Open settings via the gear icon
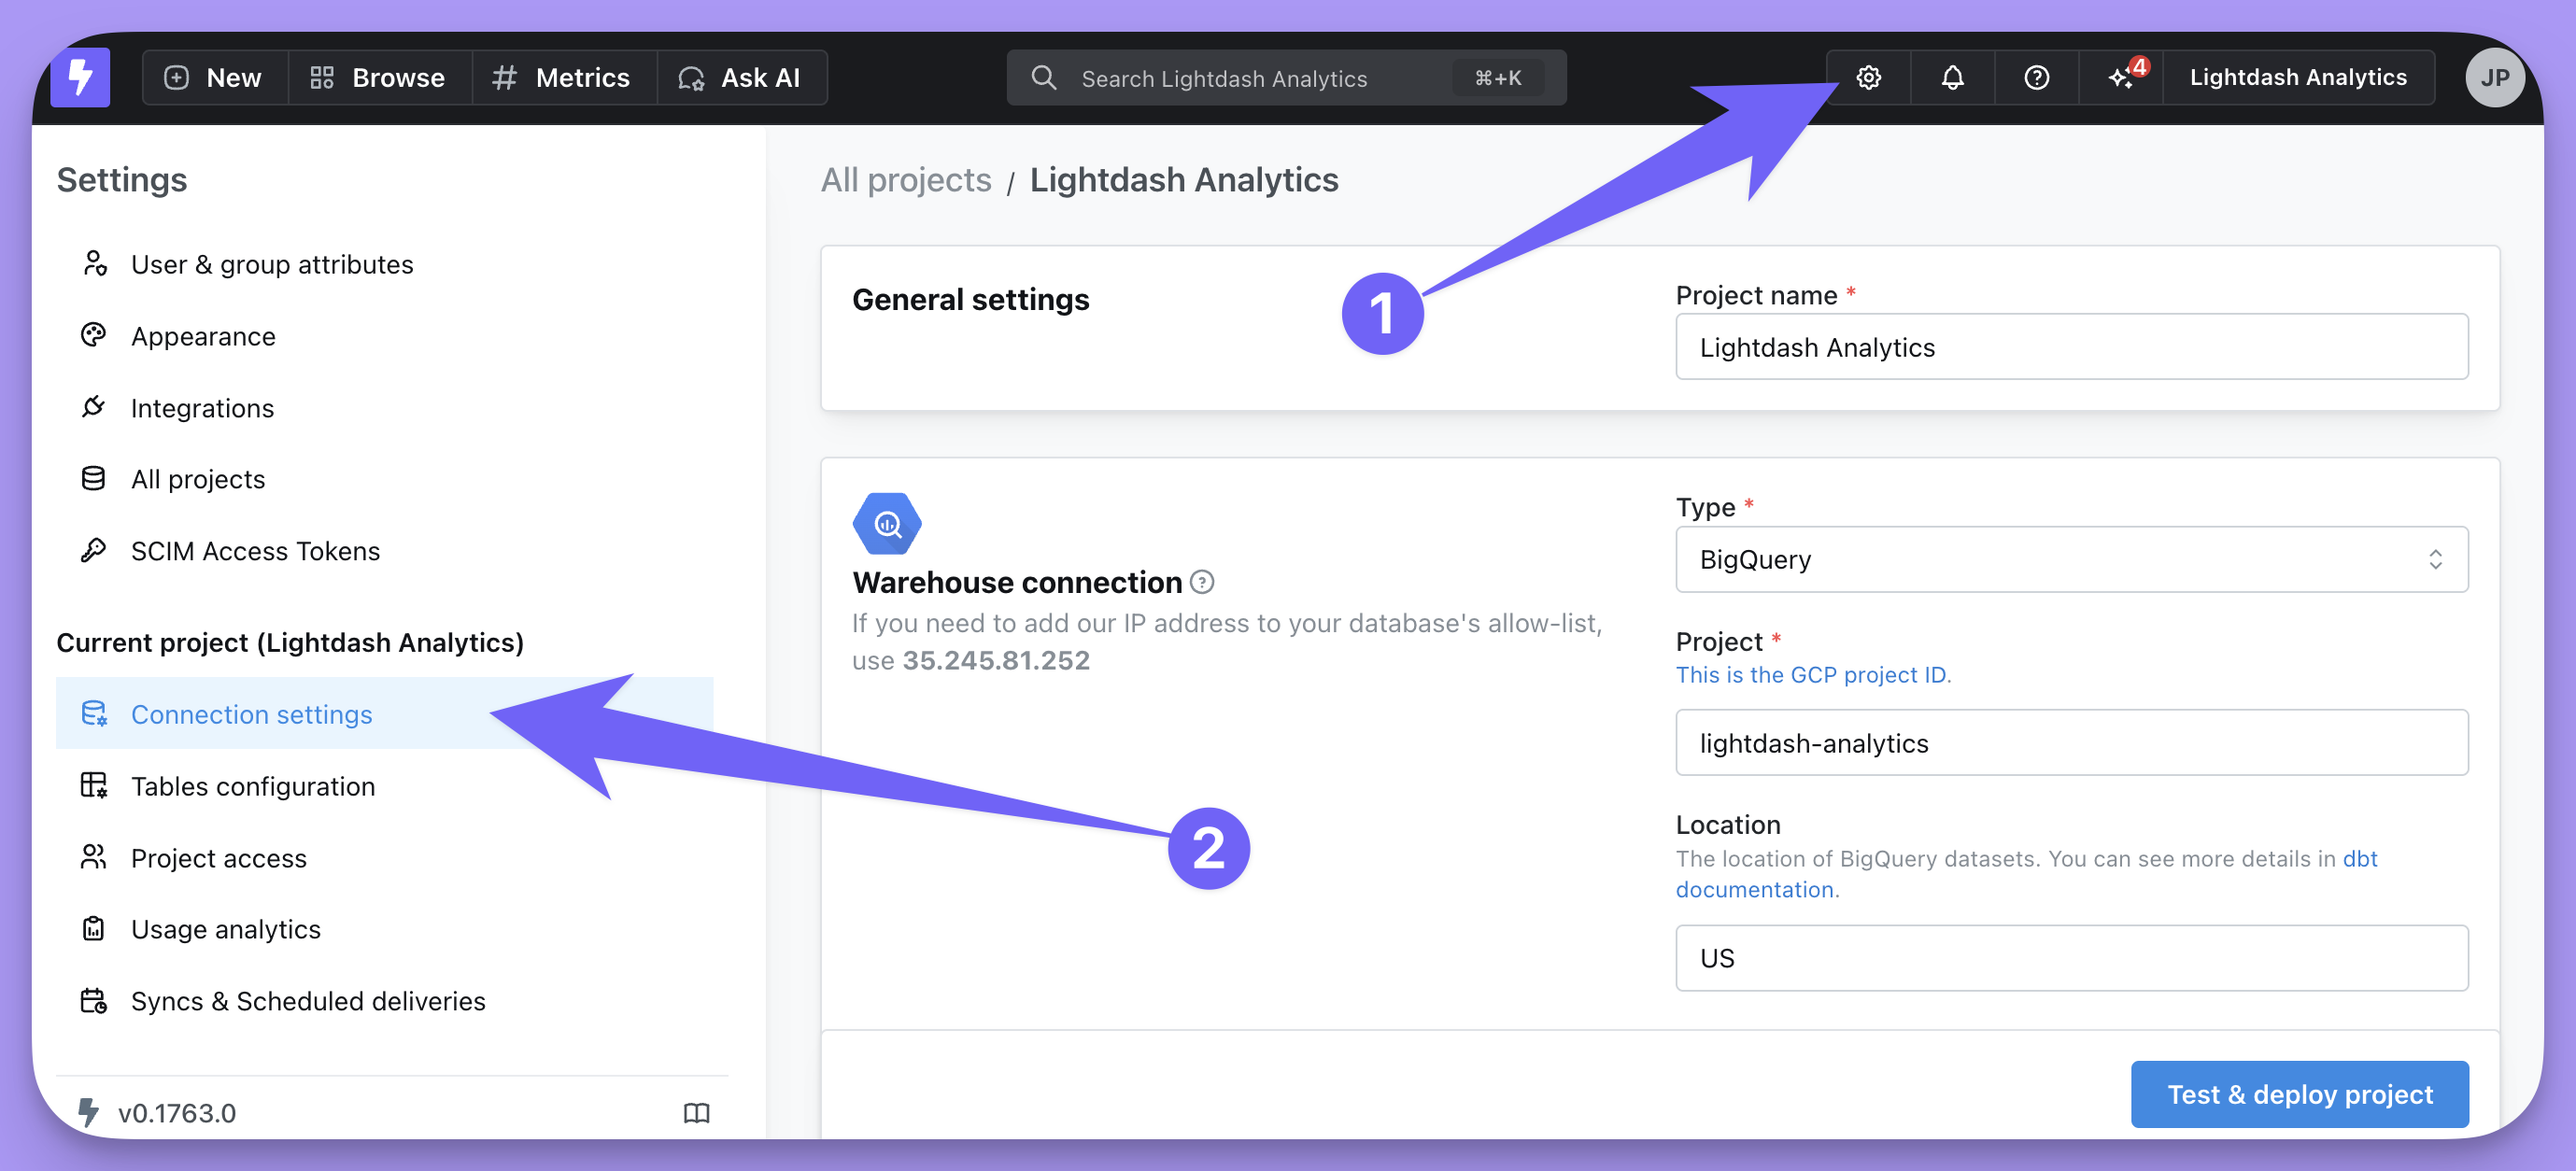Image resolution: width=2576 pixels, height=1171 pixels. click(x=1868, y=78)
